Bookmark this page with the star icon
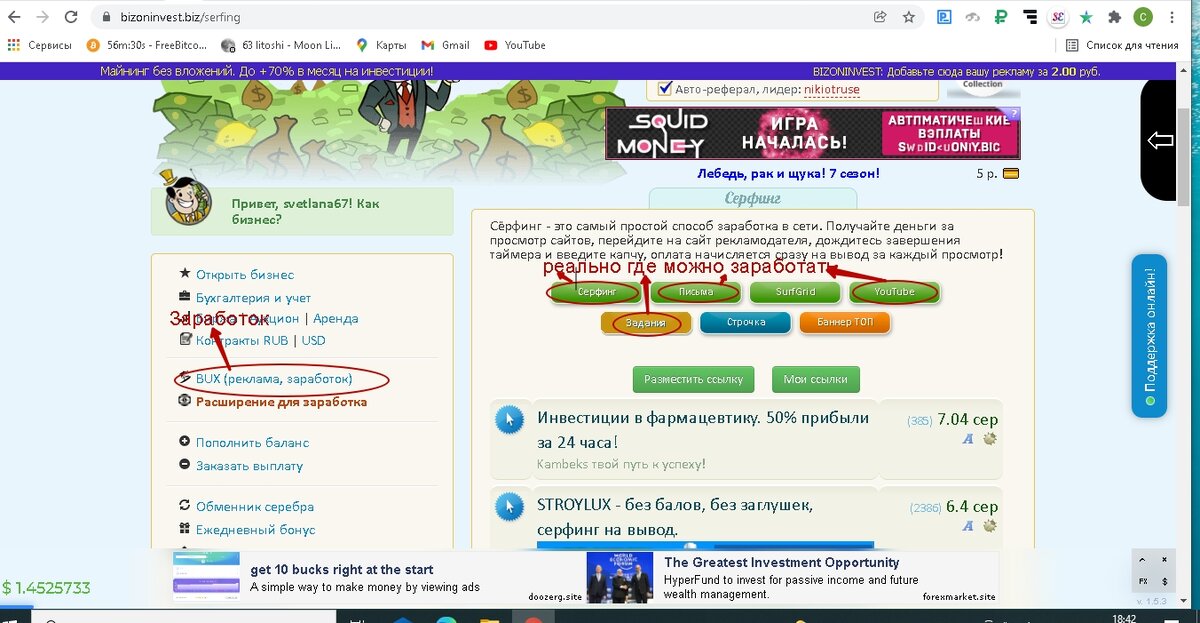1200x623 pixels. [908, 17]
